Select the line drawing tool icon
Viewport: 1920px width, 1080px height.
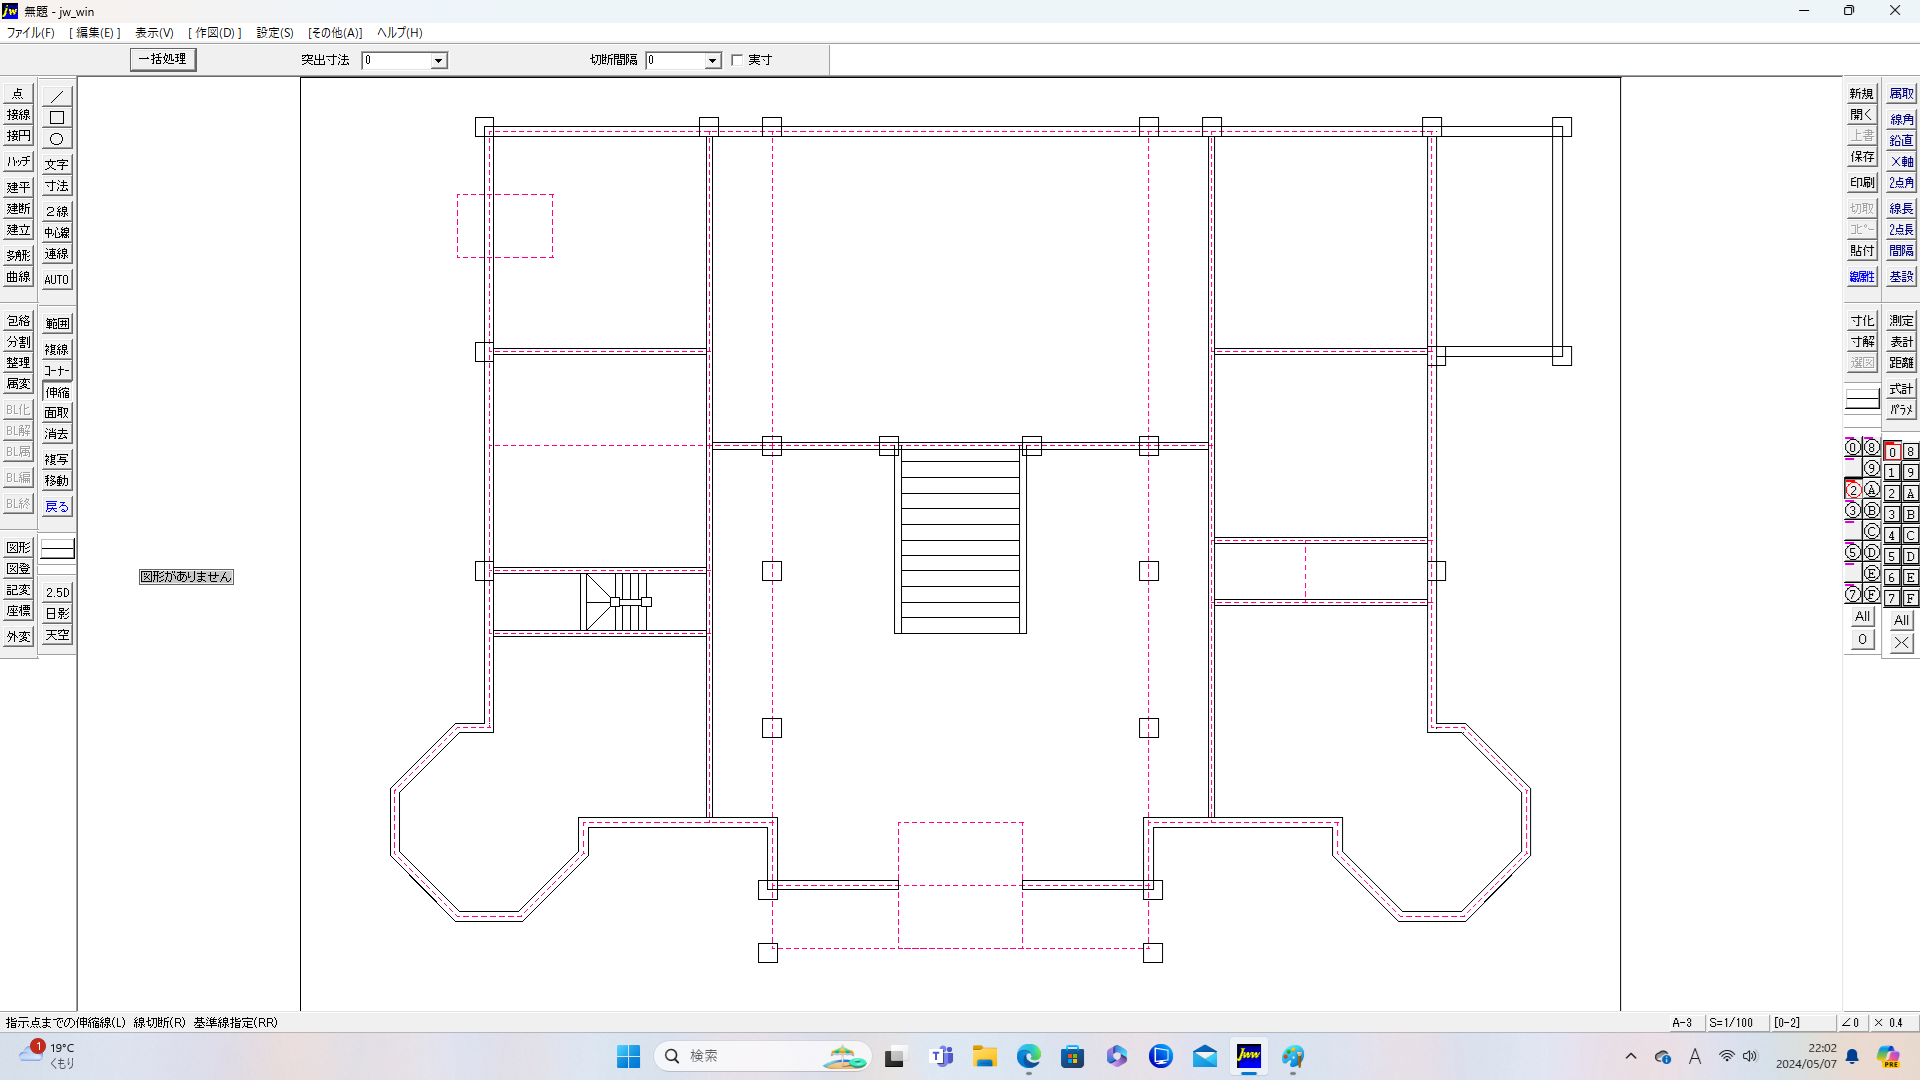(x=57, y=96)
